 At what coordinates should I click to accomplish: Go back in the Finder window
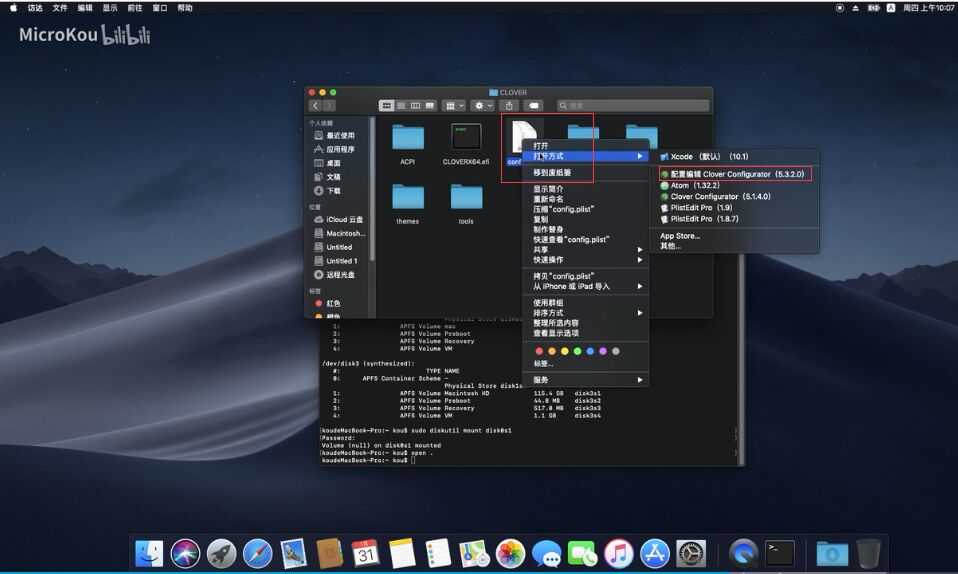click(x=315, y=106)
